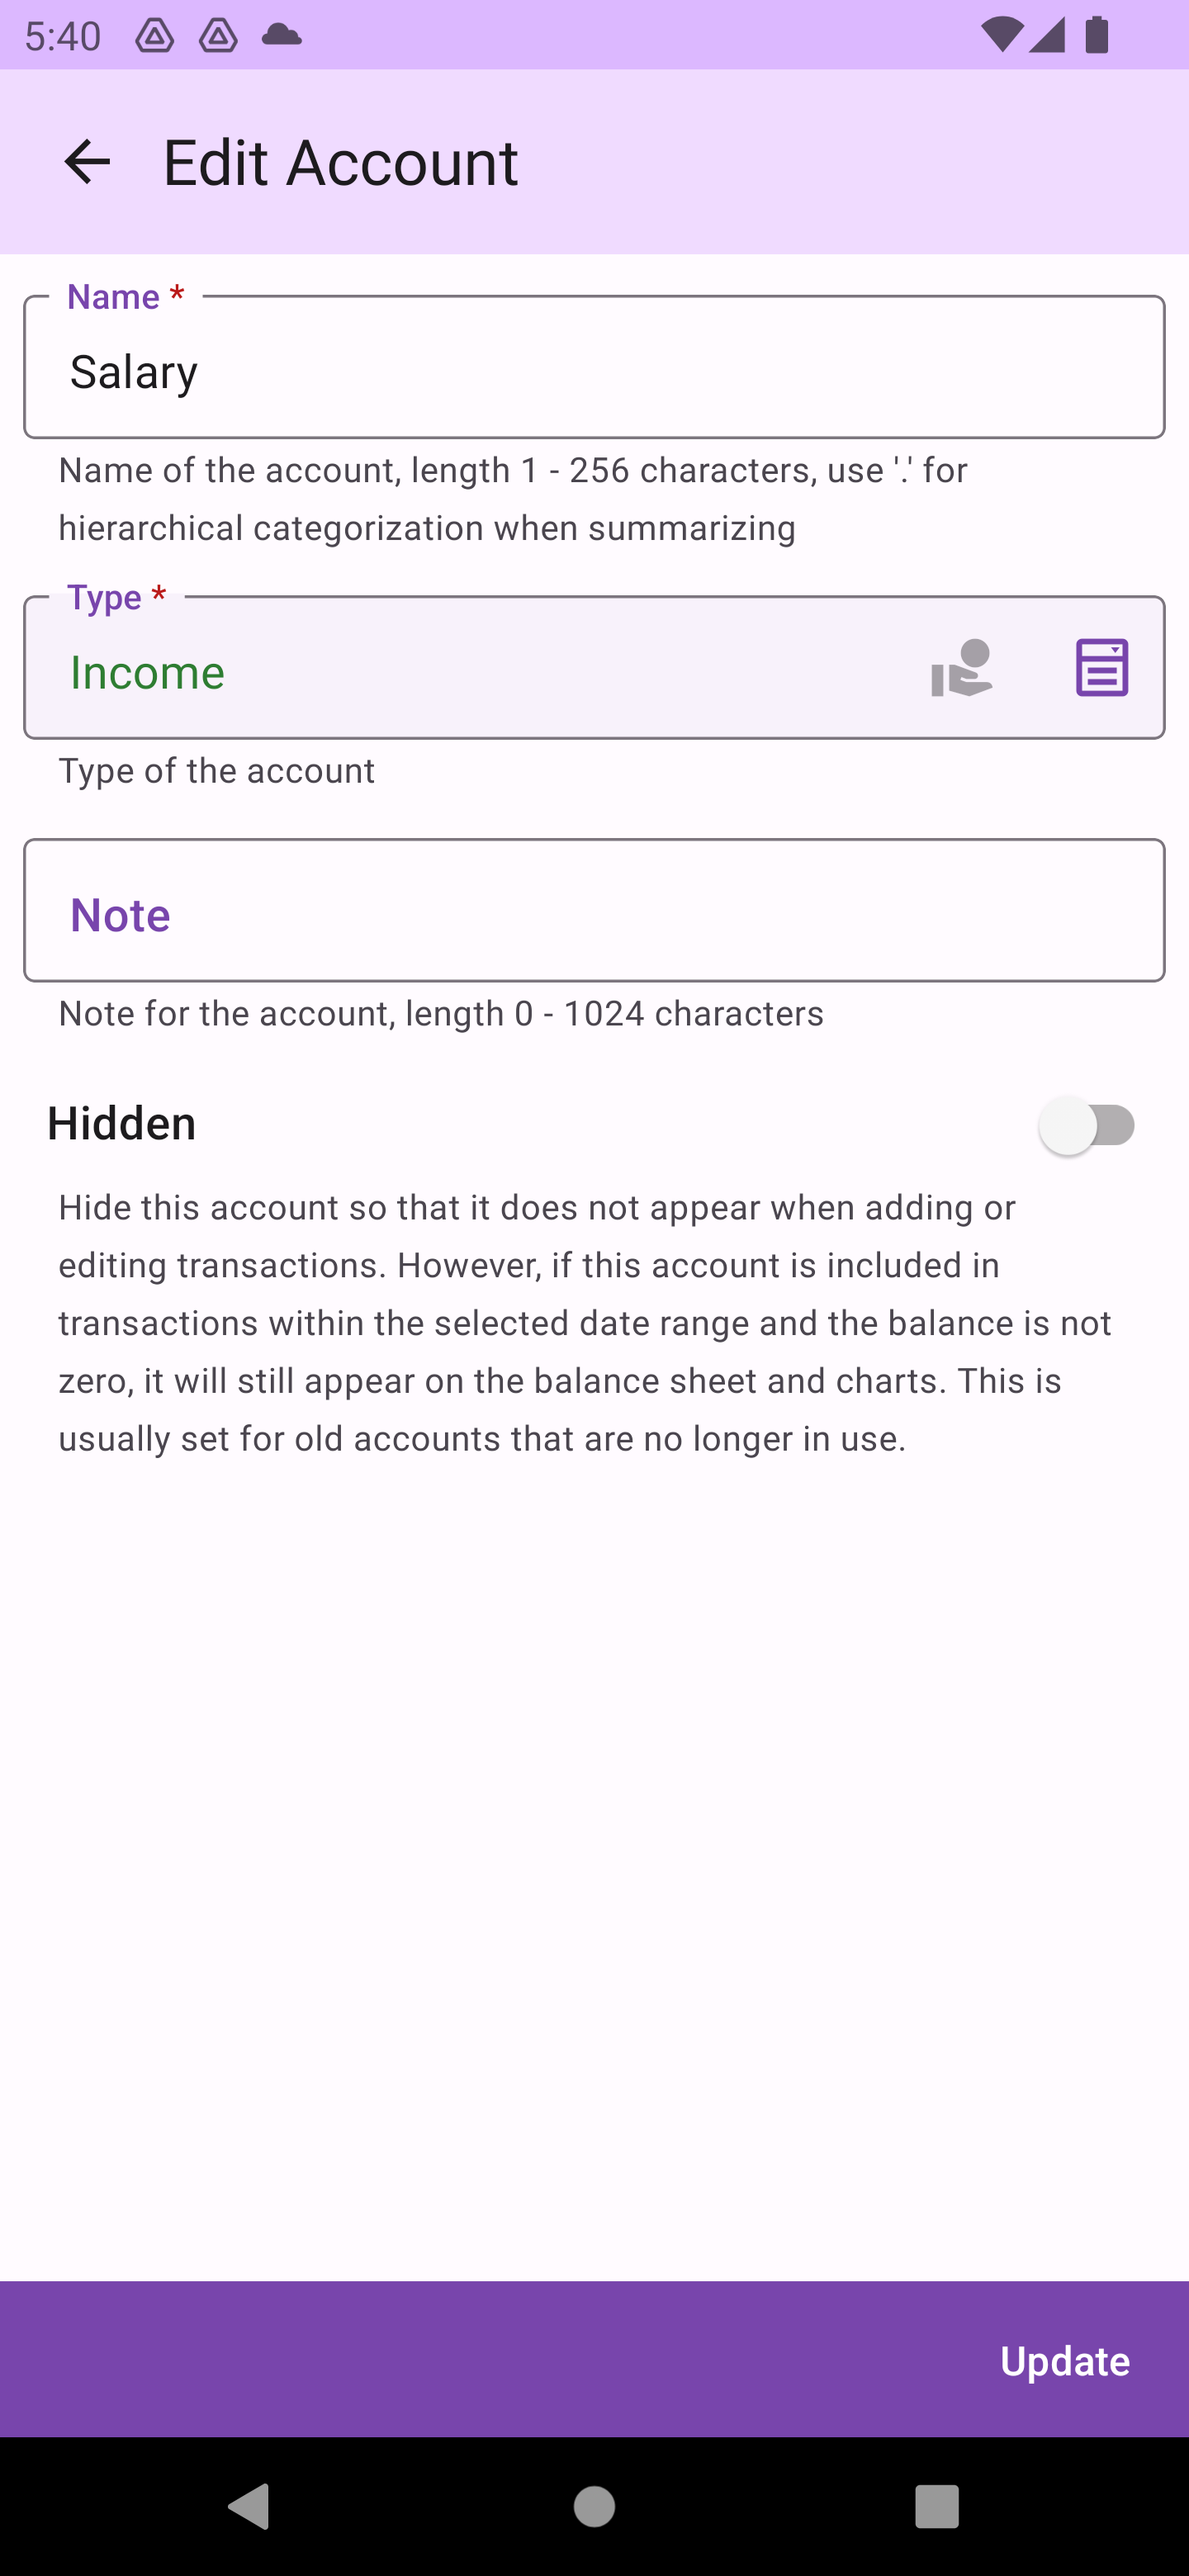Tap the Hidden account description paragraph
1189x2576 pixels.
585,1322
